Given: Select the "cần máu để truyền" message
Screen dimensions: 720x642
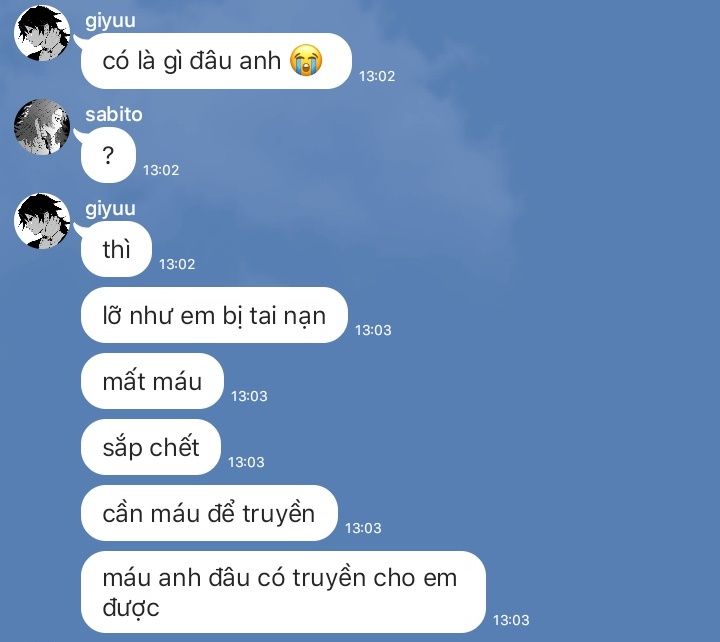Looking at the screenshot, I should click(x=209, y=513).
